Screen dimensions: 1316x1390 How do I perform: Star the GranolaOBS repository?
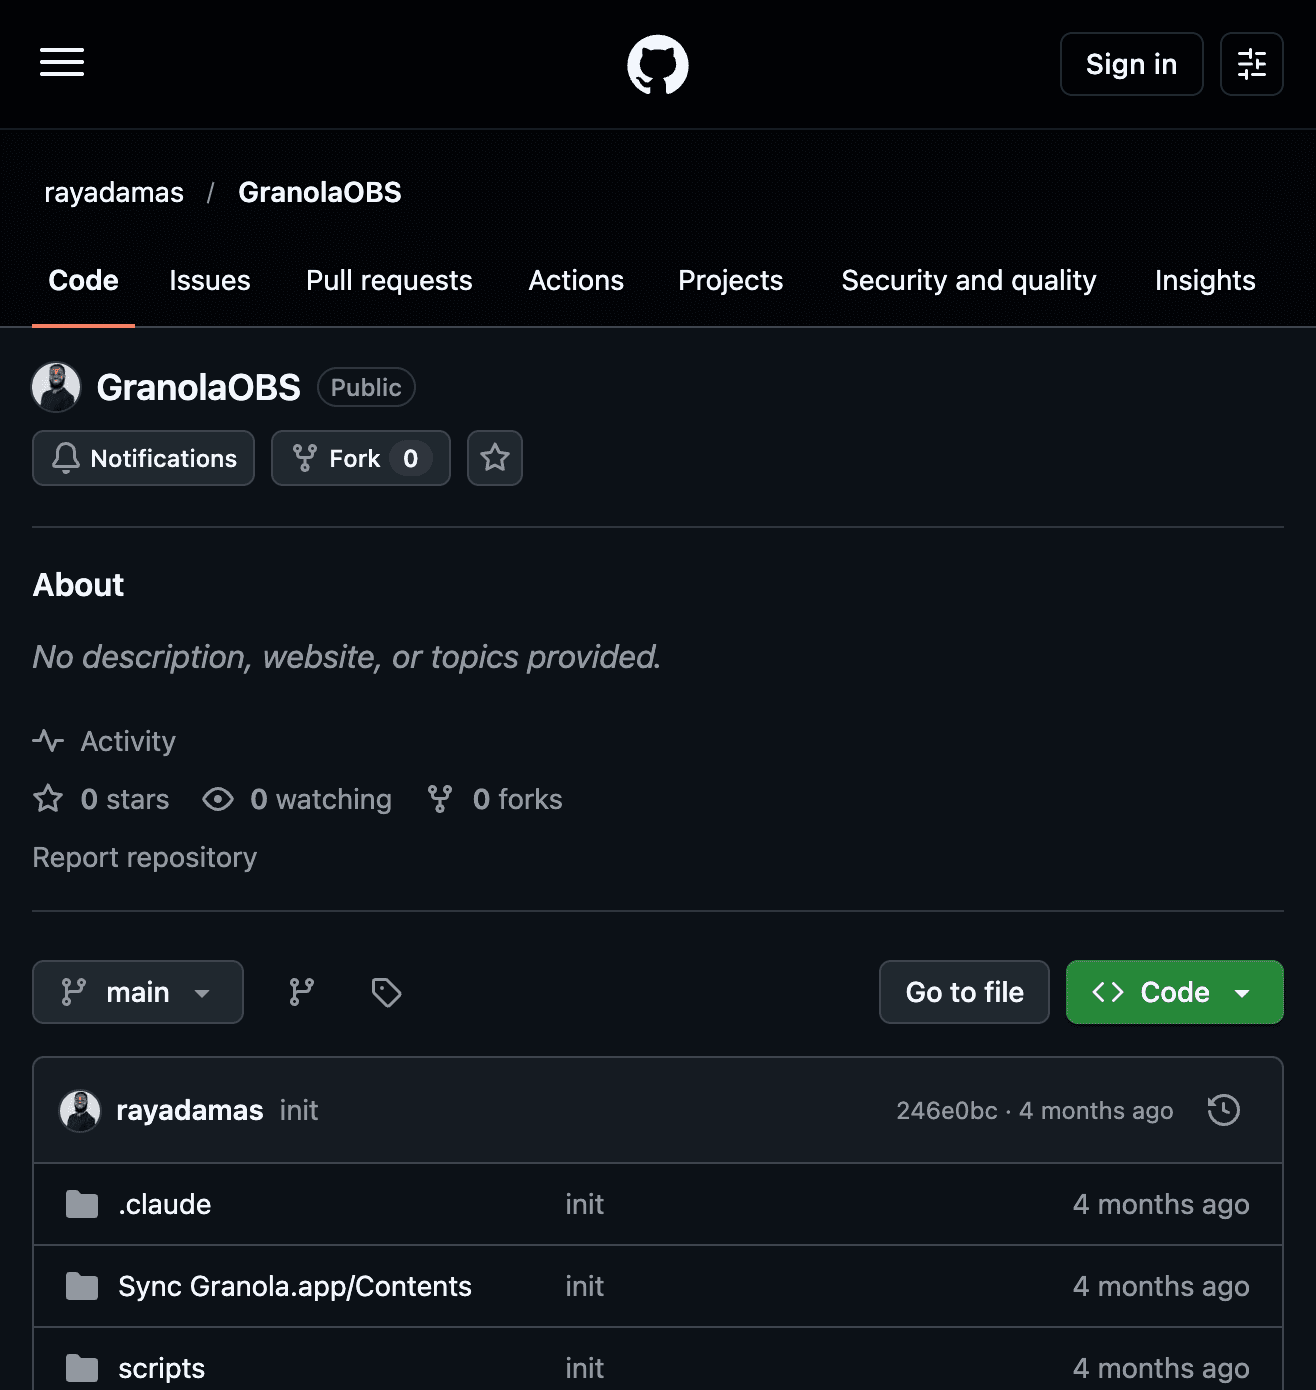495,458
